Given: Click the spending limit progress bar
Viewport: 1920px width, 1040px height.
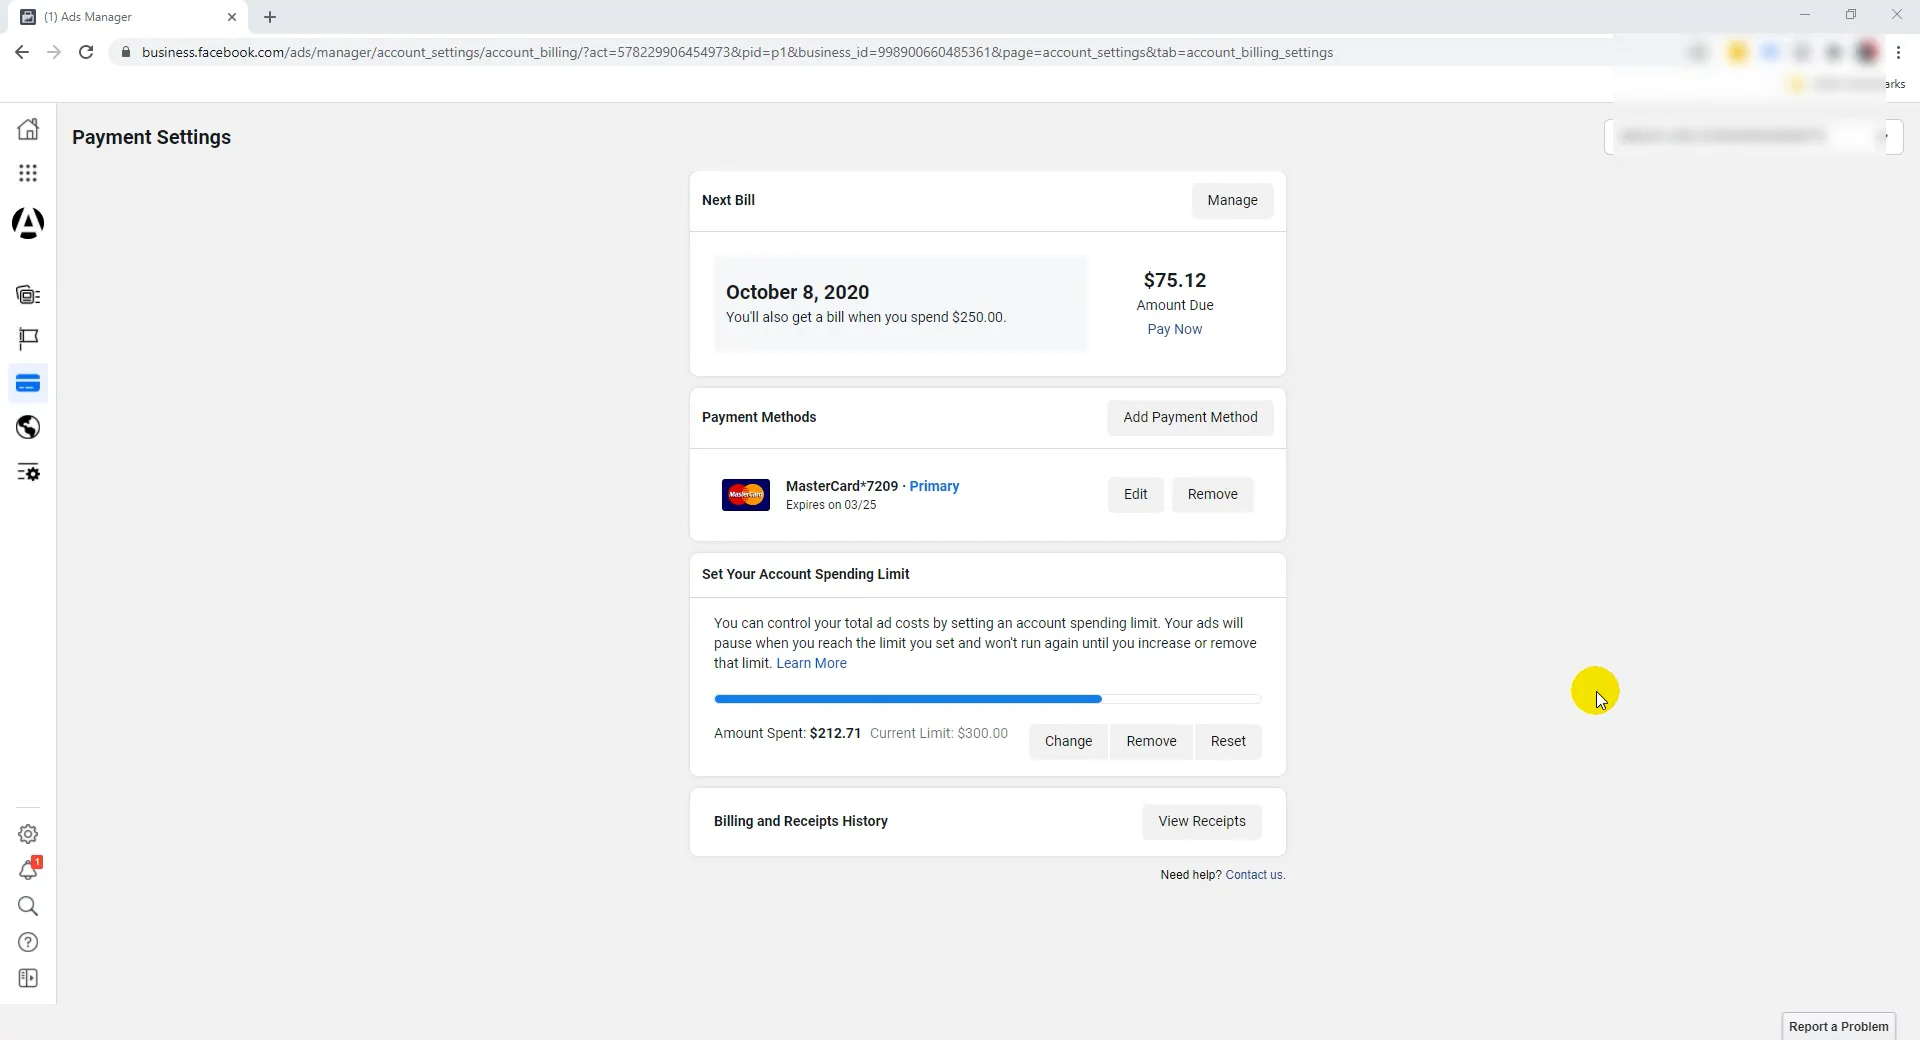Looking at the screenshot, I should 987,699.
